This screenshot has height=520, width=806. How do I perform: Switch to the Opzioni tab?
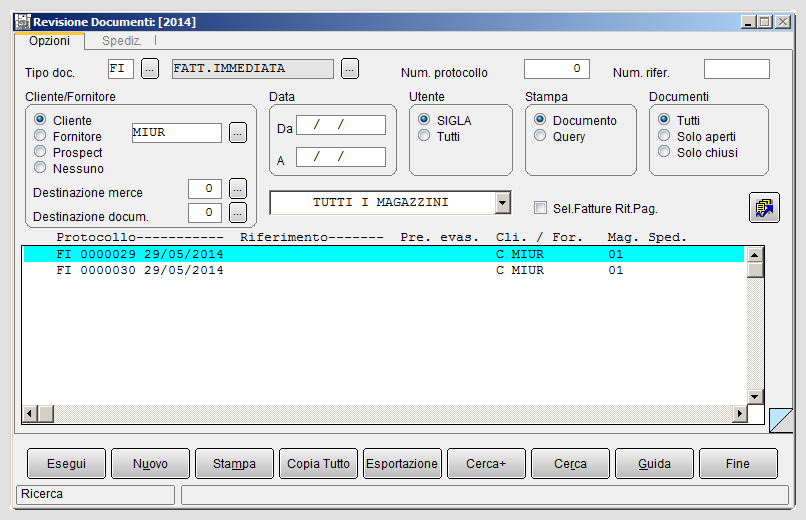click(x=49, y=41)
